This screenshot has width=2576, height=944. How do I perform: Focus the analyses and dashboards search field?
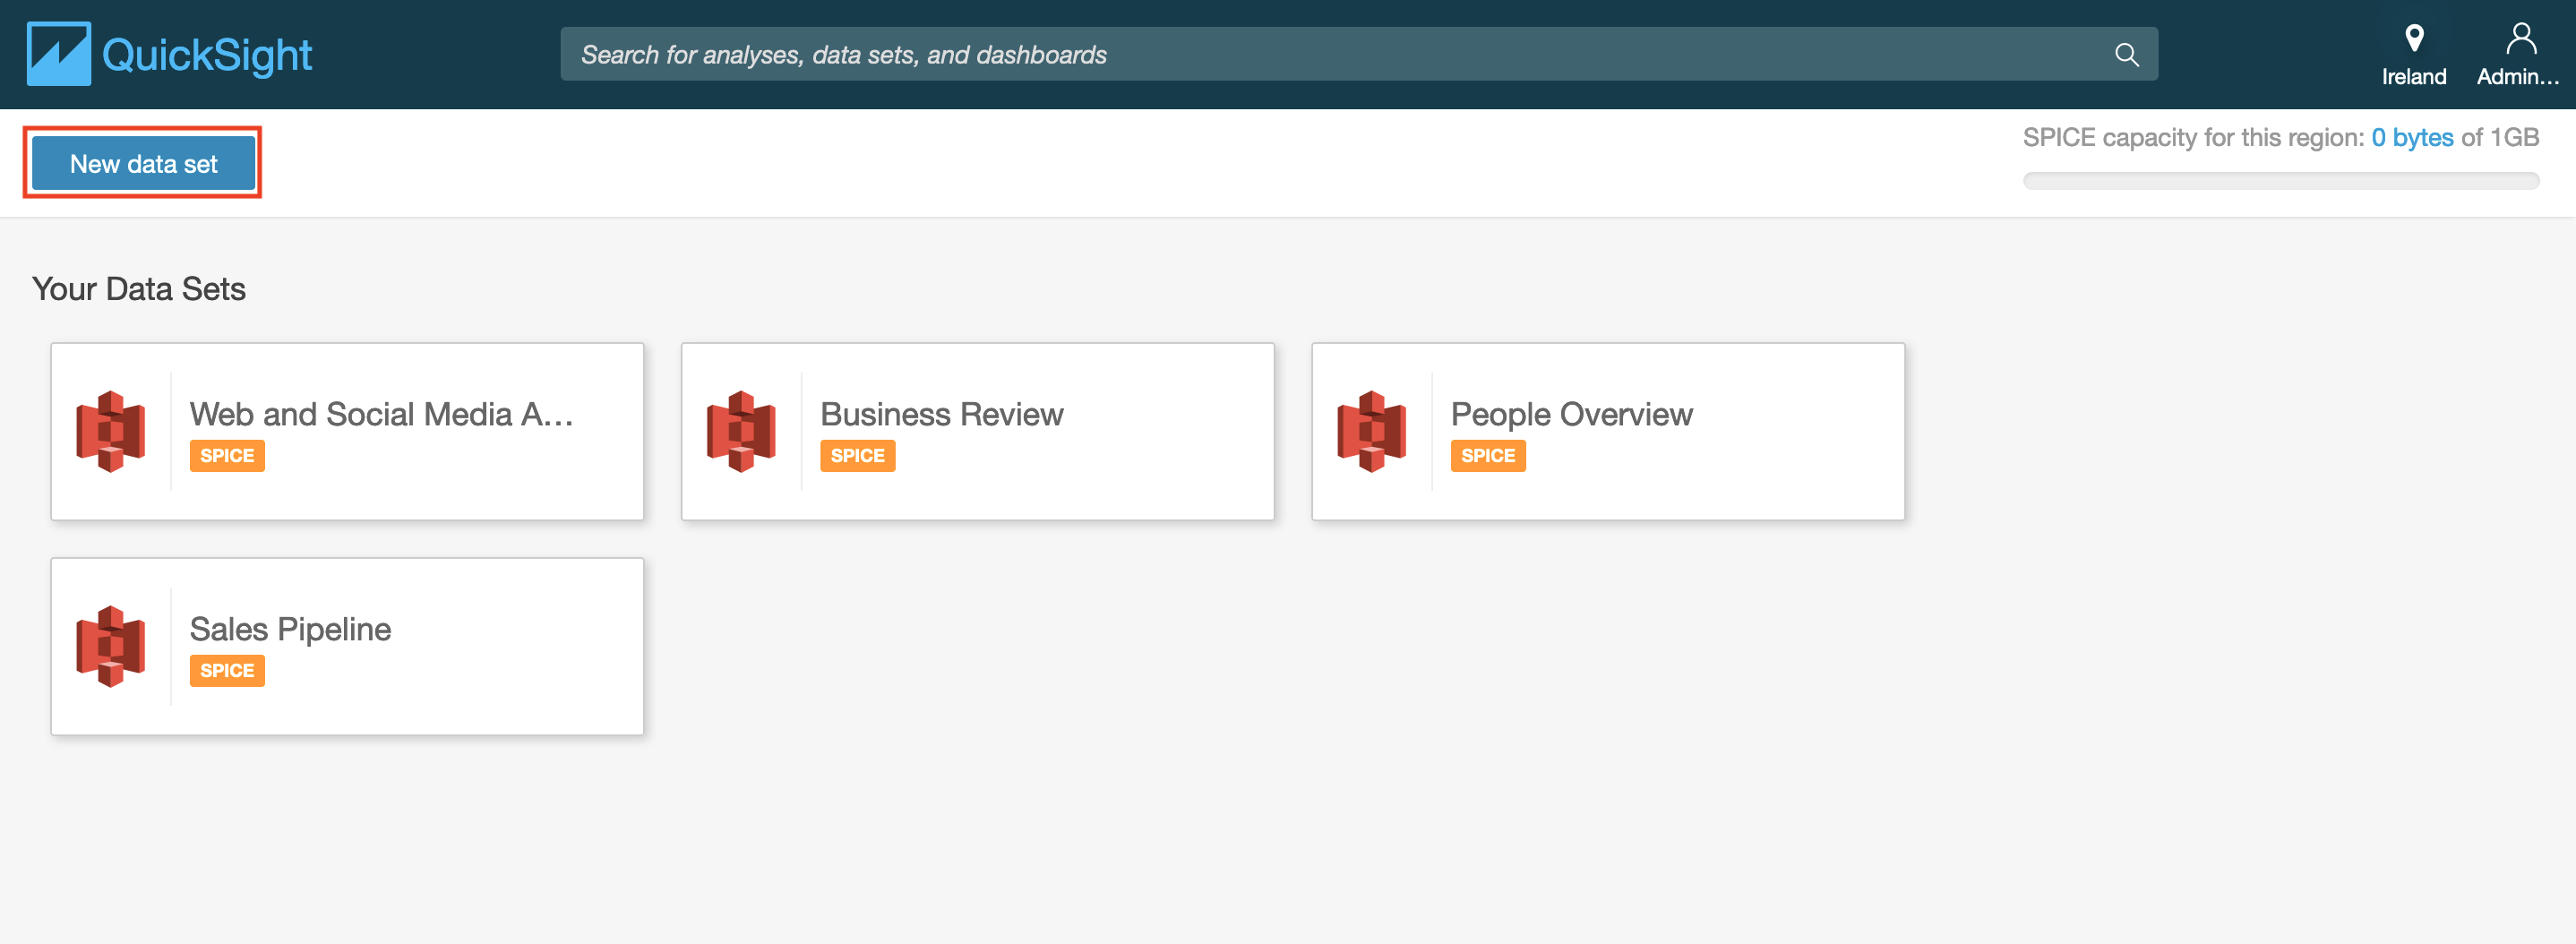1358,54
